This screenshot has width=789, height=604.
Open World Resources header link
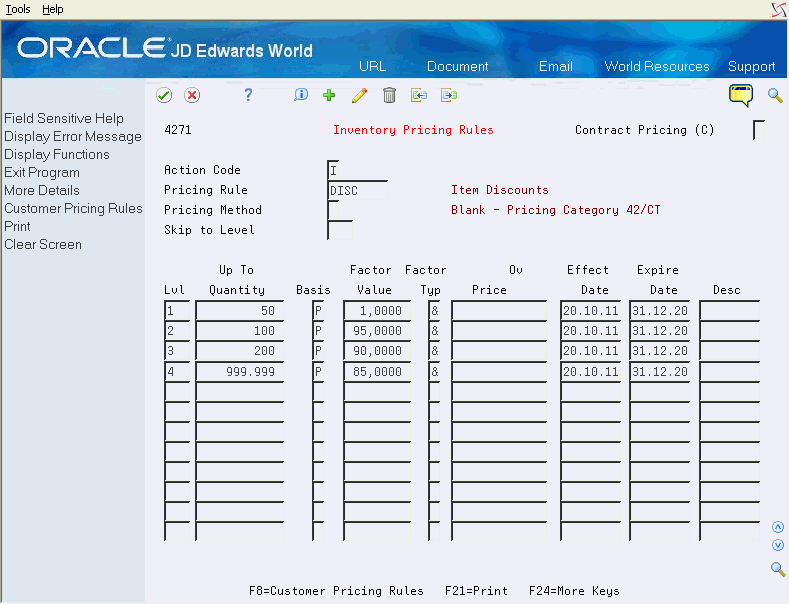click(657, 66)
